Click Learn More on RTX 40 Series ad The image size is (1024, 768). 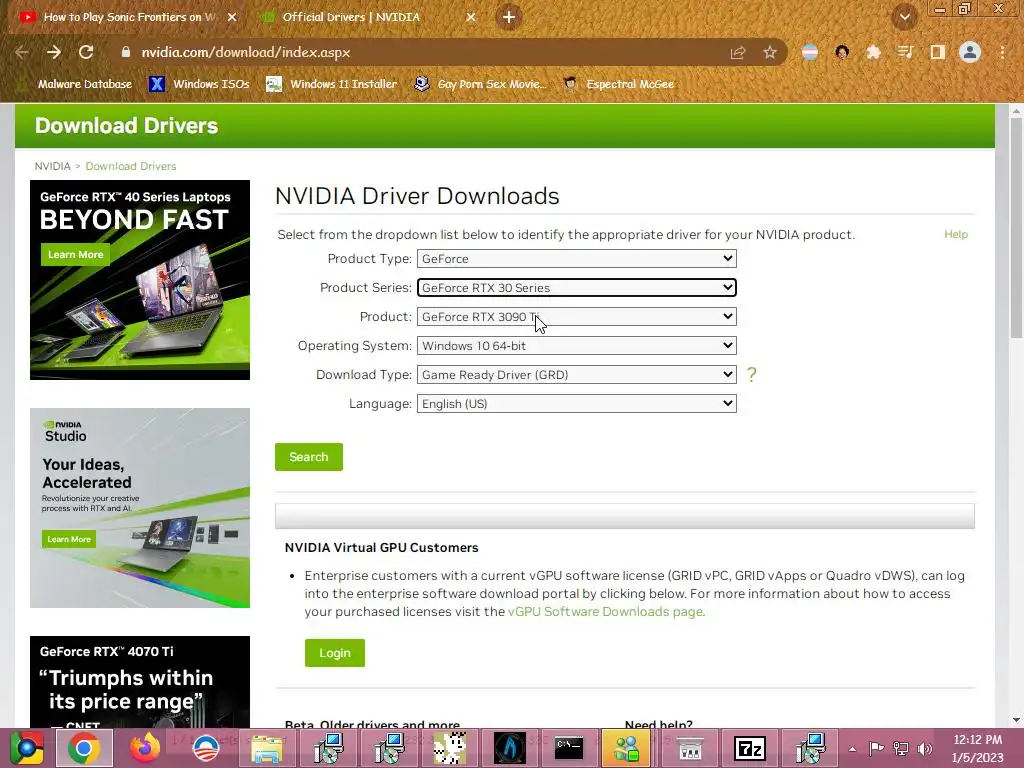pos(76,255)
